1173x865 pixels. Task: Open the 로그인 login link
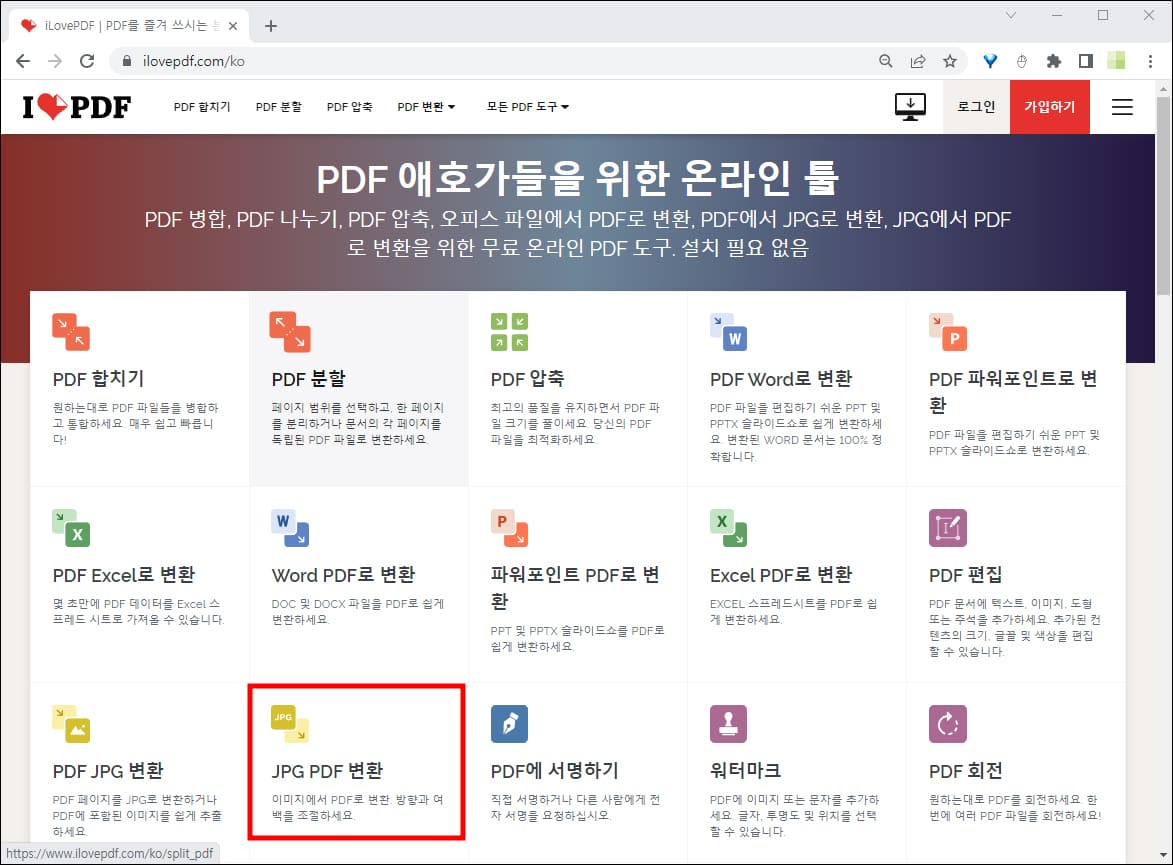pyautogui.click(x=975, y=106)
